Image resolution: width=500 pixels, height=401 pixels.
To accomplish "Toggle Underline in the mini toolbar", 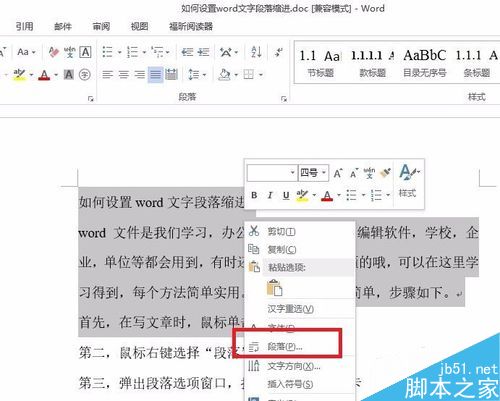I will point(286,195).
